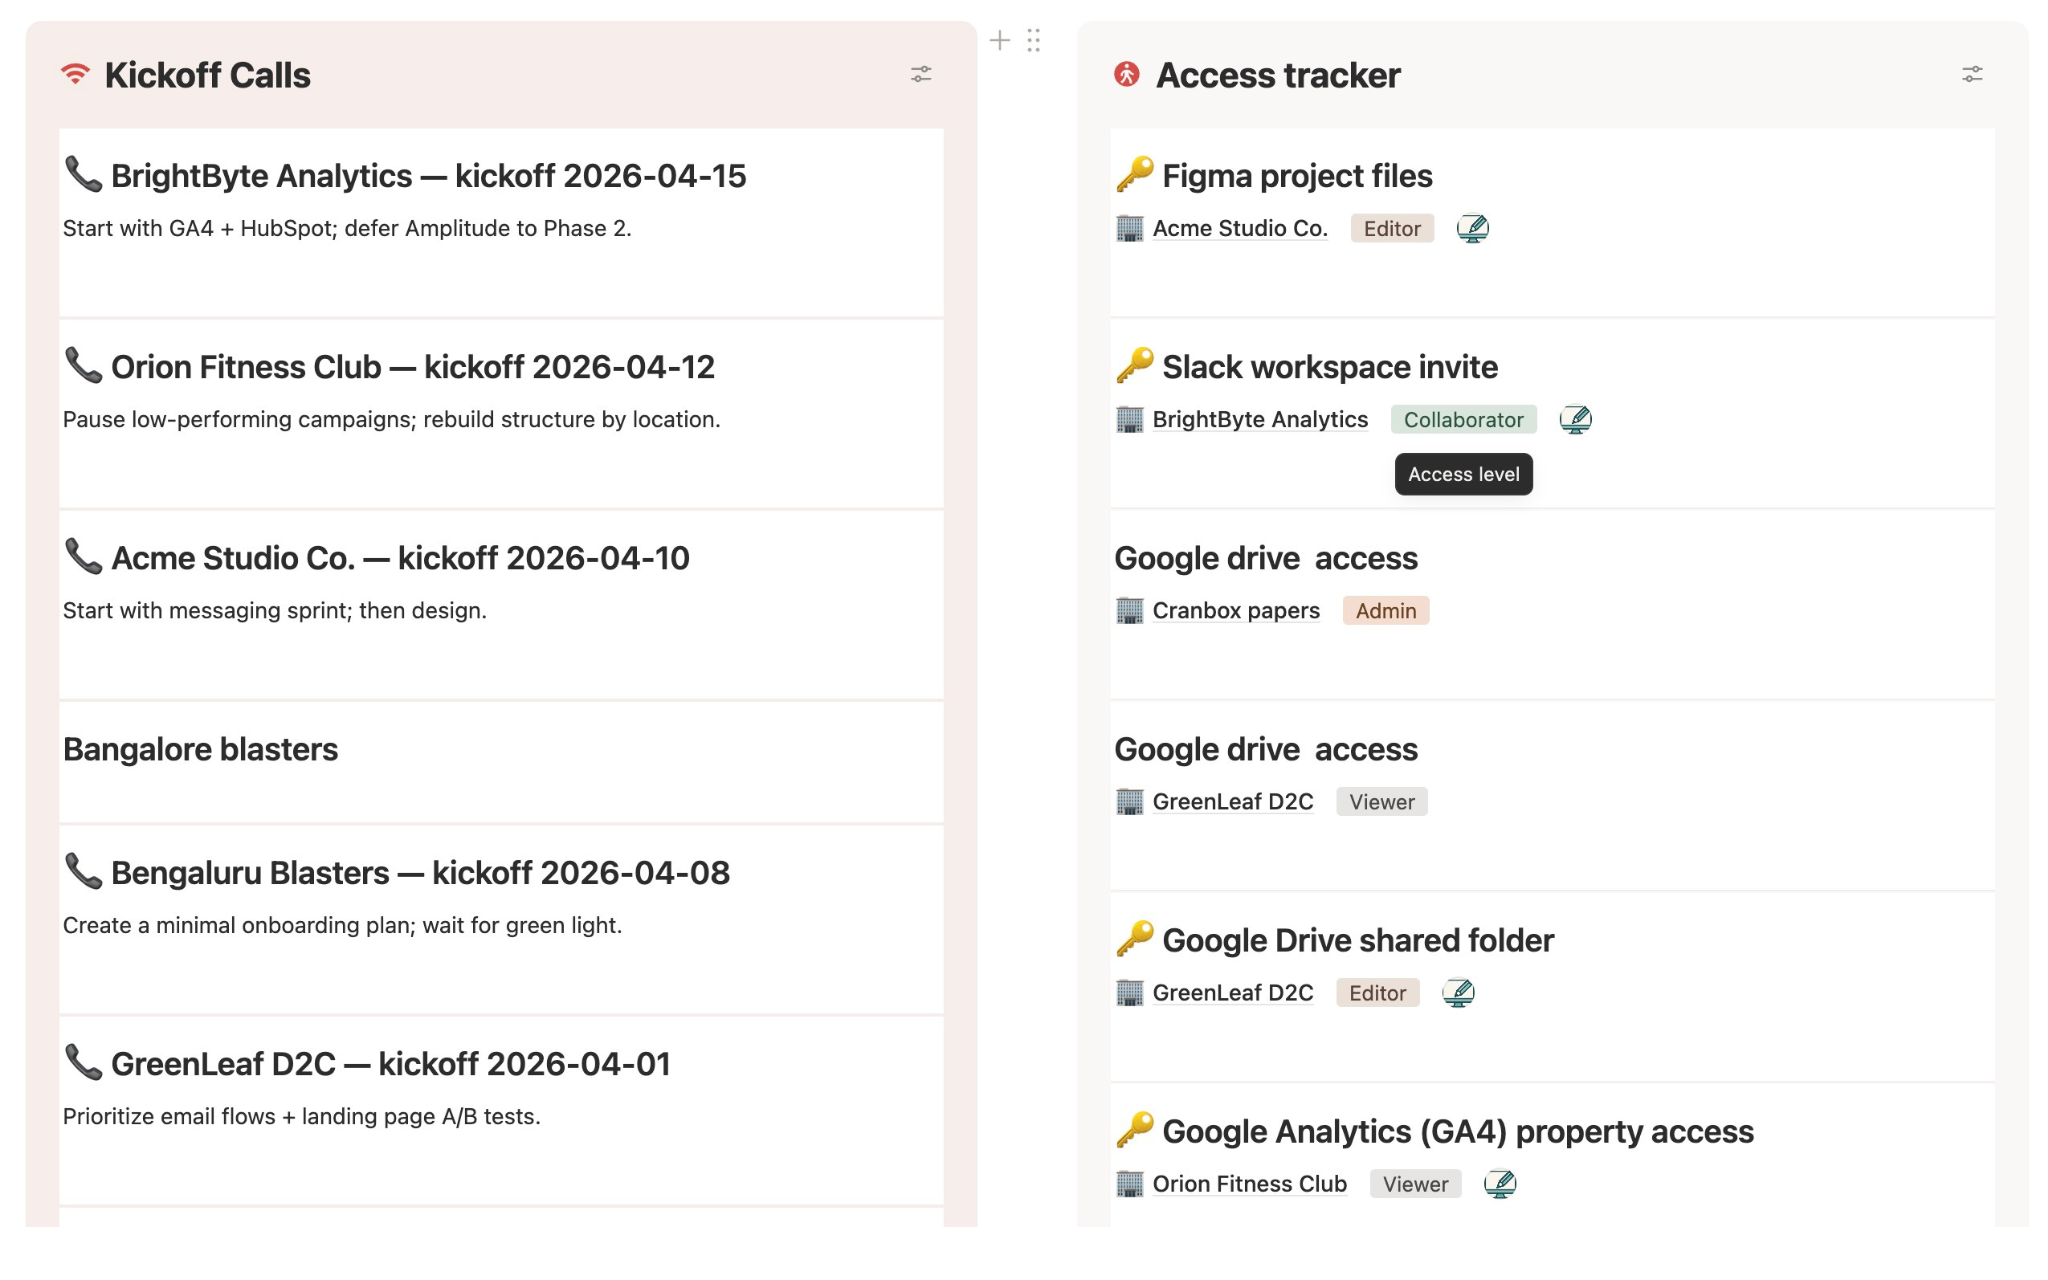The height and width of the screenshot is (1280, 2048).
Task: Click the building icon beside Cranbox papers
Action: point(1129,610)
